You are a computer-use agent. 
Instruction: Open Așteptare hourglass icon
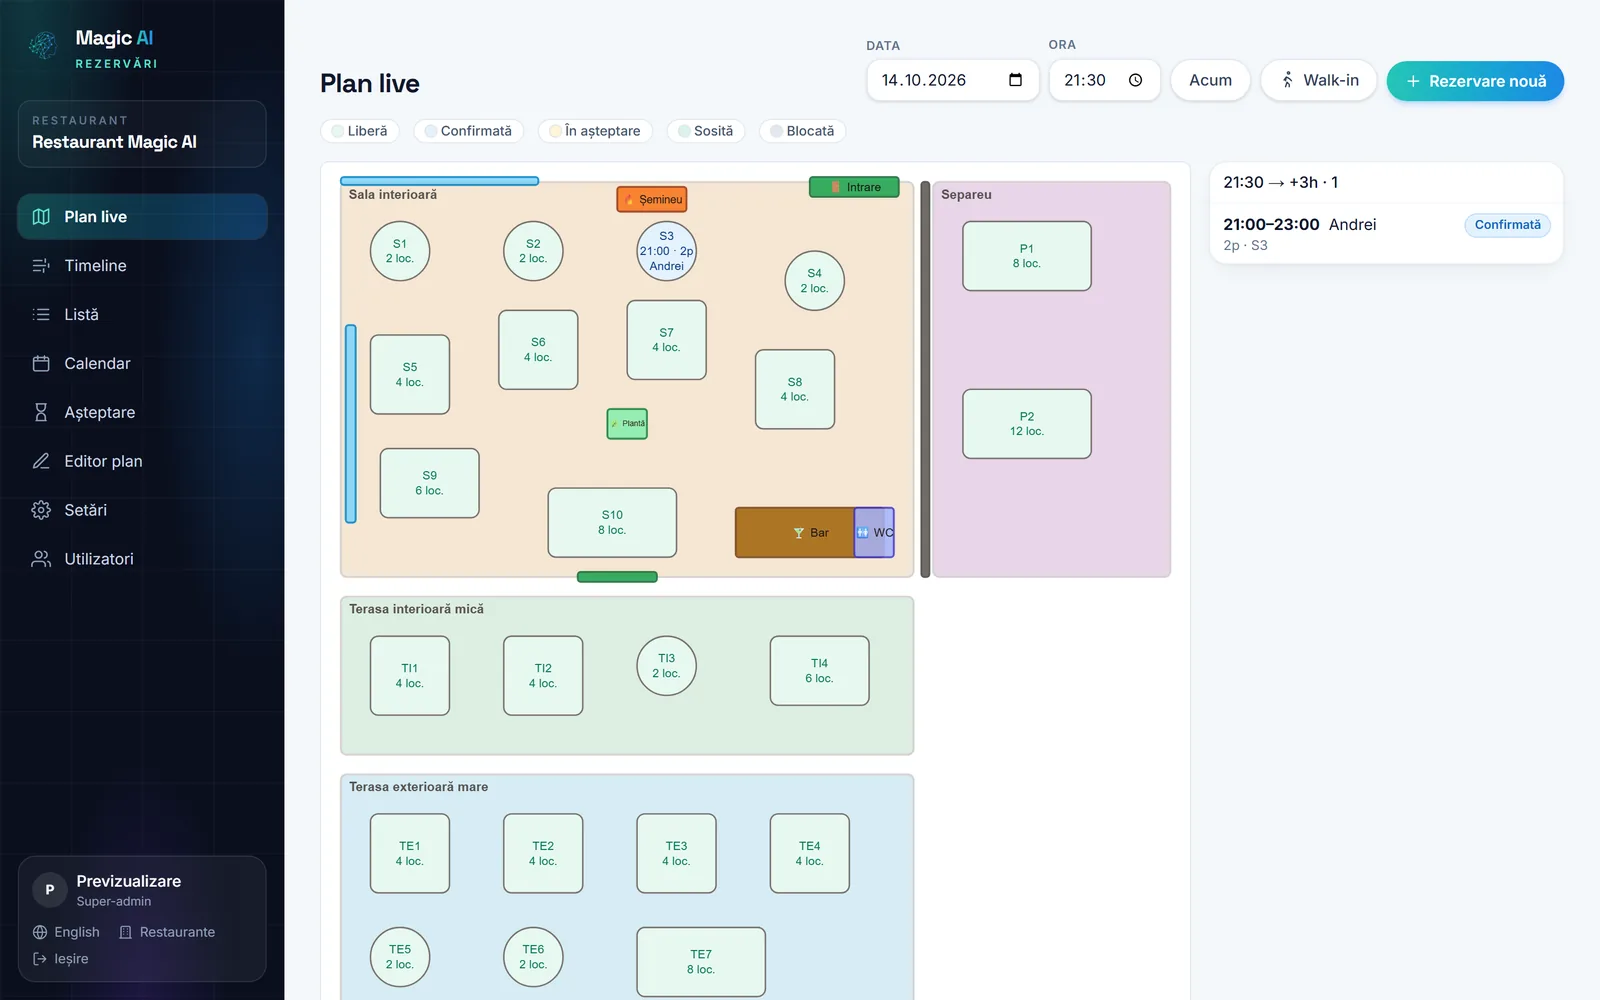pos(41,412)
